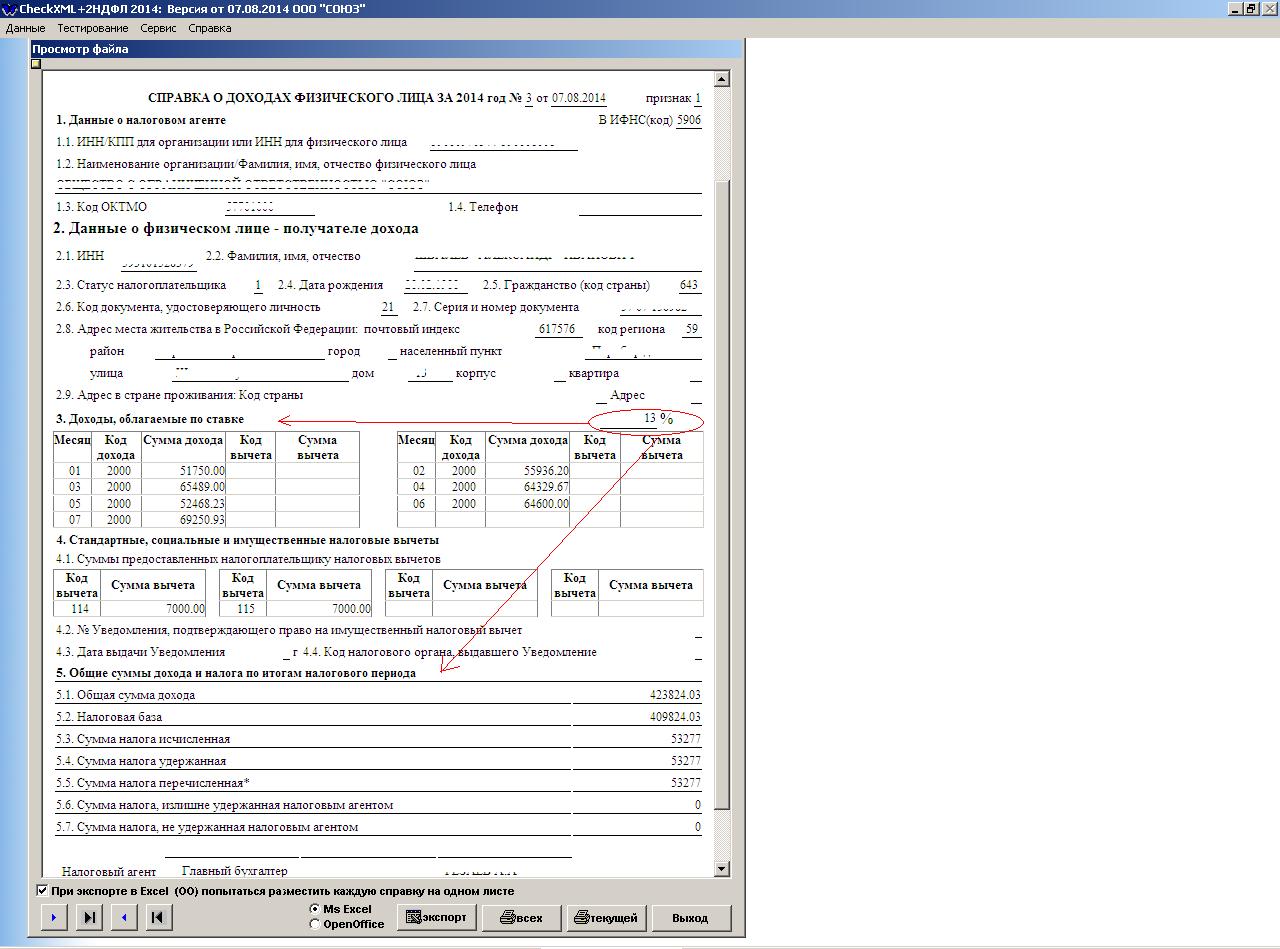Open the Тестирование menu

(x=92, y=28)
